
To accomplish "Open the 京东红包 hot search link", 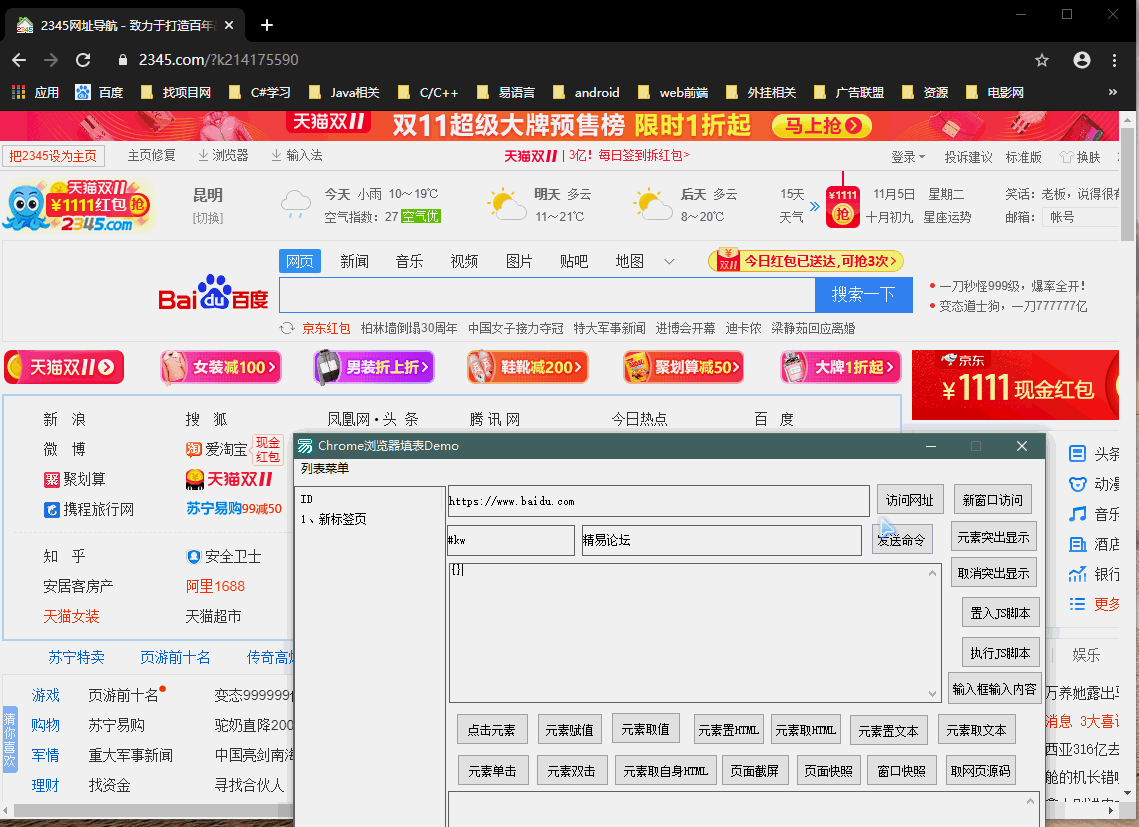I will point(326,328).
